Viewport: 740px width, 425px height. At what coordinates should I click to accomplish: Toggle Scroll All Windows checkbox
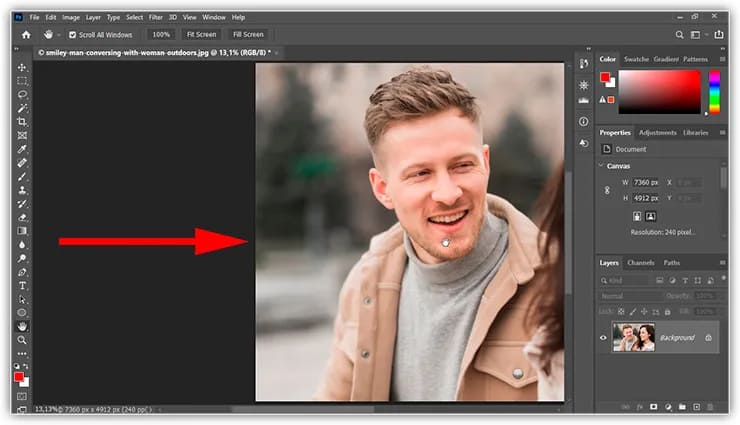(73, 35)
